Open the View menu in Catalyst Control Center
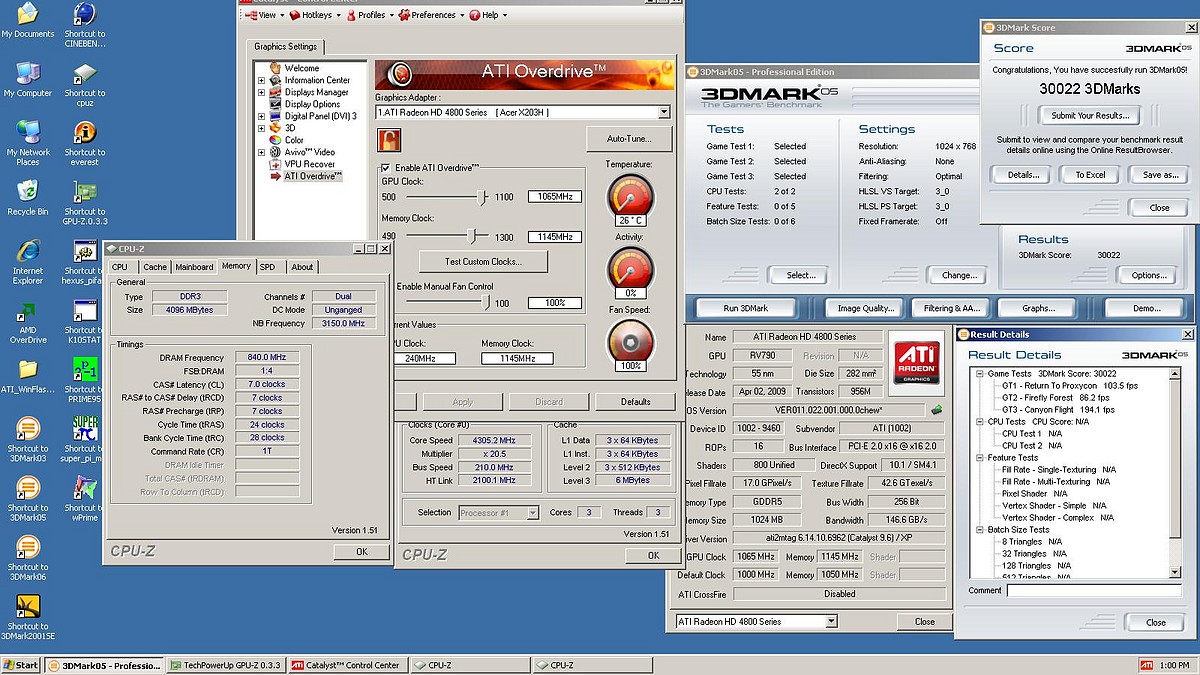Screen dimensions: 1200x675 click(267, 15)
